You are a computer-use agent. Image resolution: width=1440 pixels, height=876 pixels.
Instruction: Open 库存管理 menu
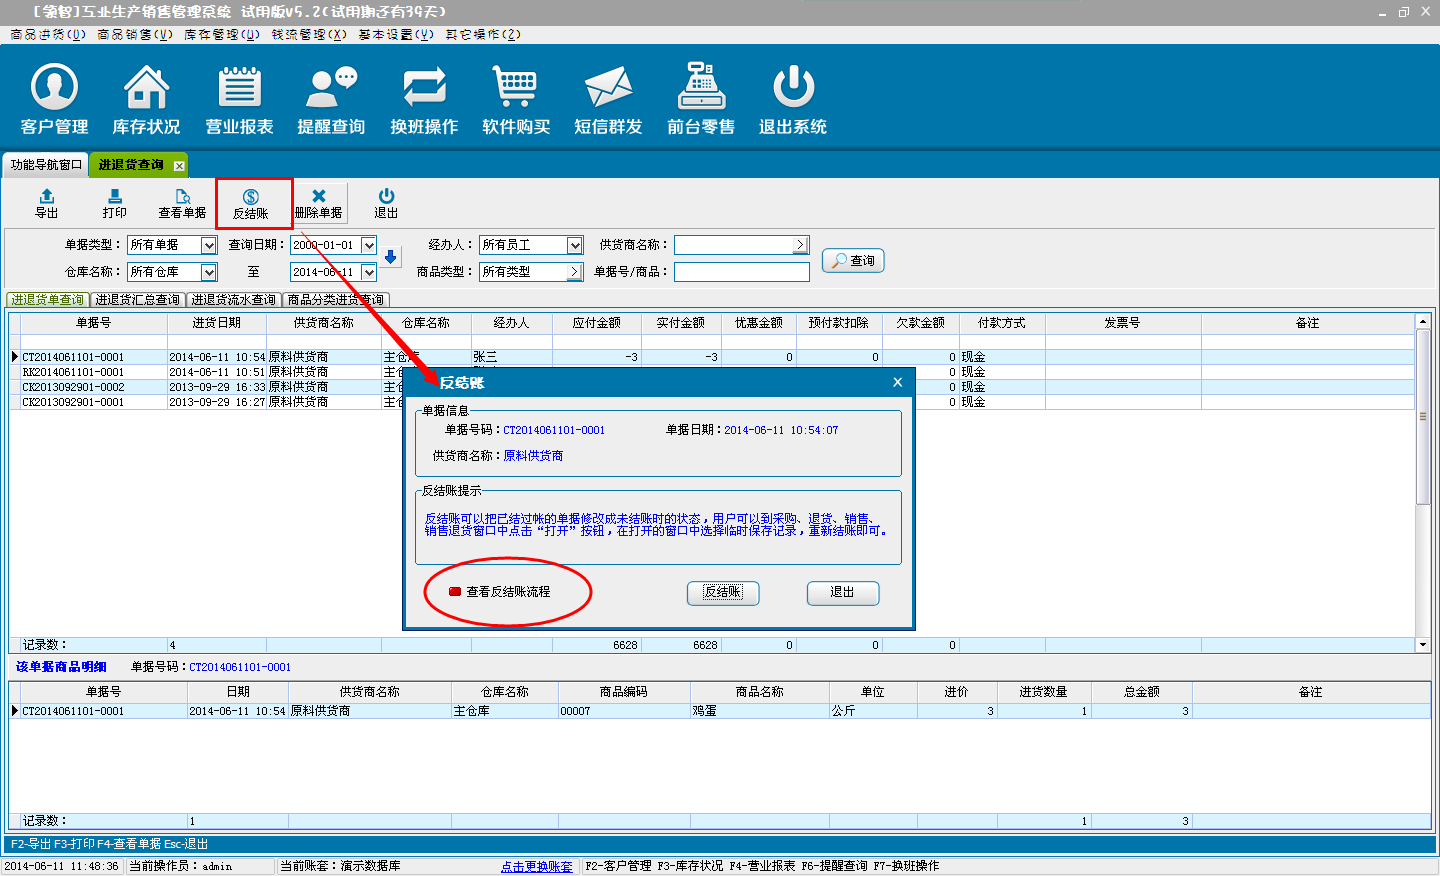221,34
